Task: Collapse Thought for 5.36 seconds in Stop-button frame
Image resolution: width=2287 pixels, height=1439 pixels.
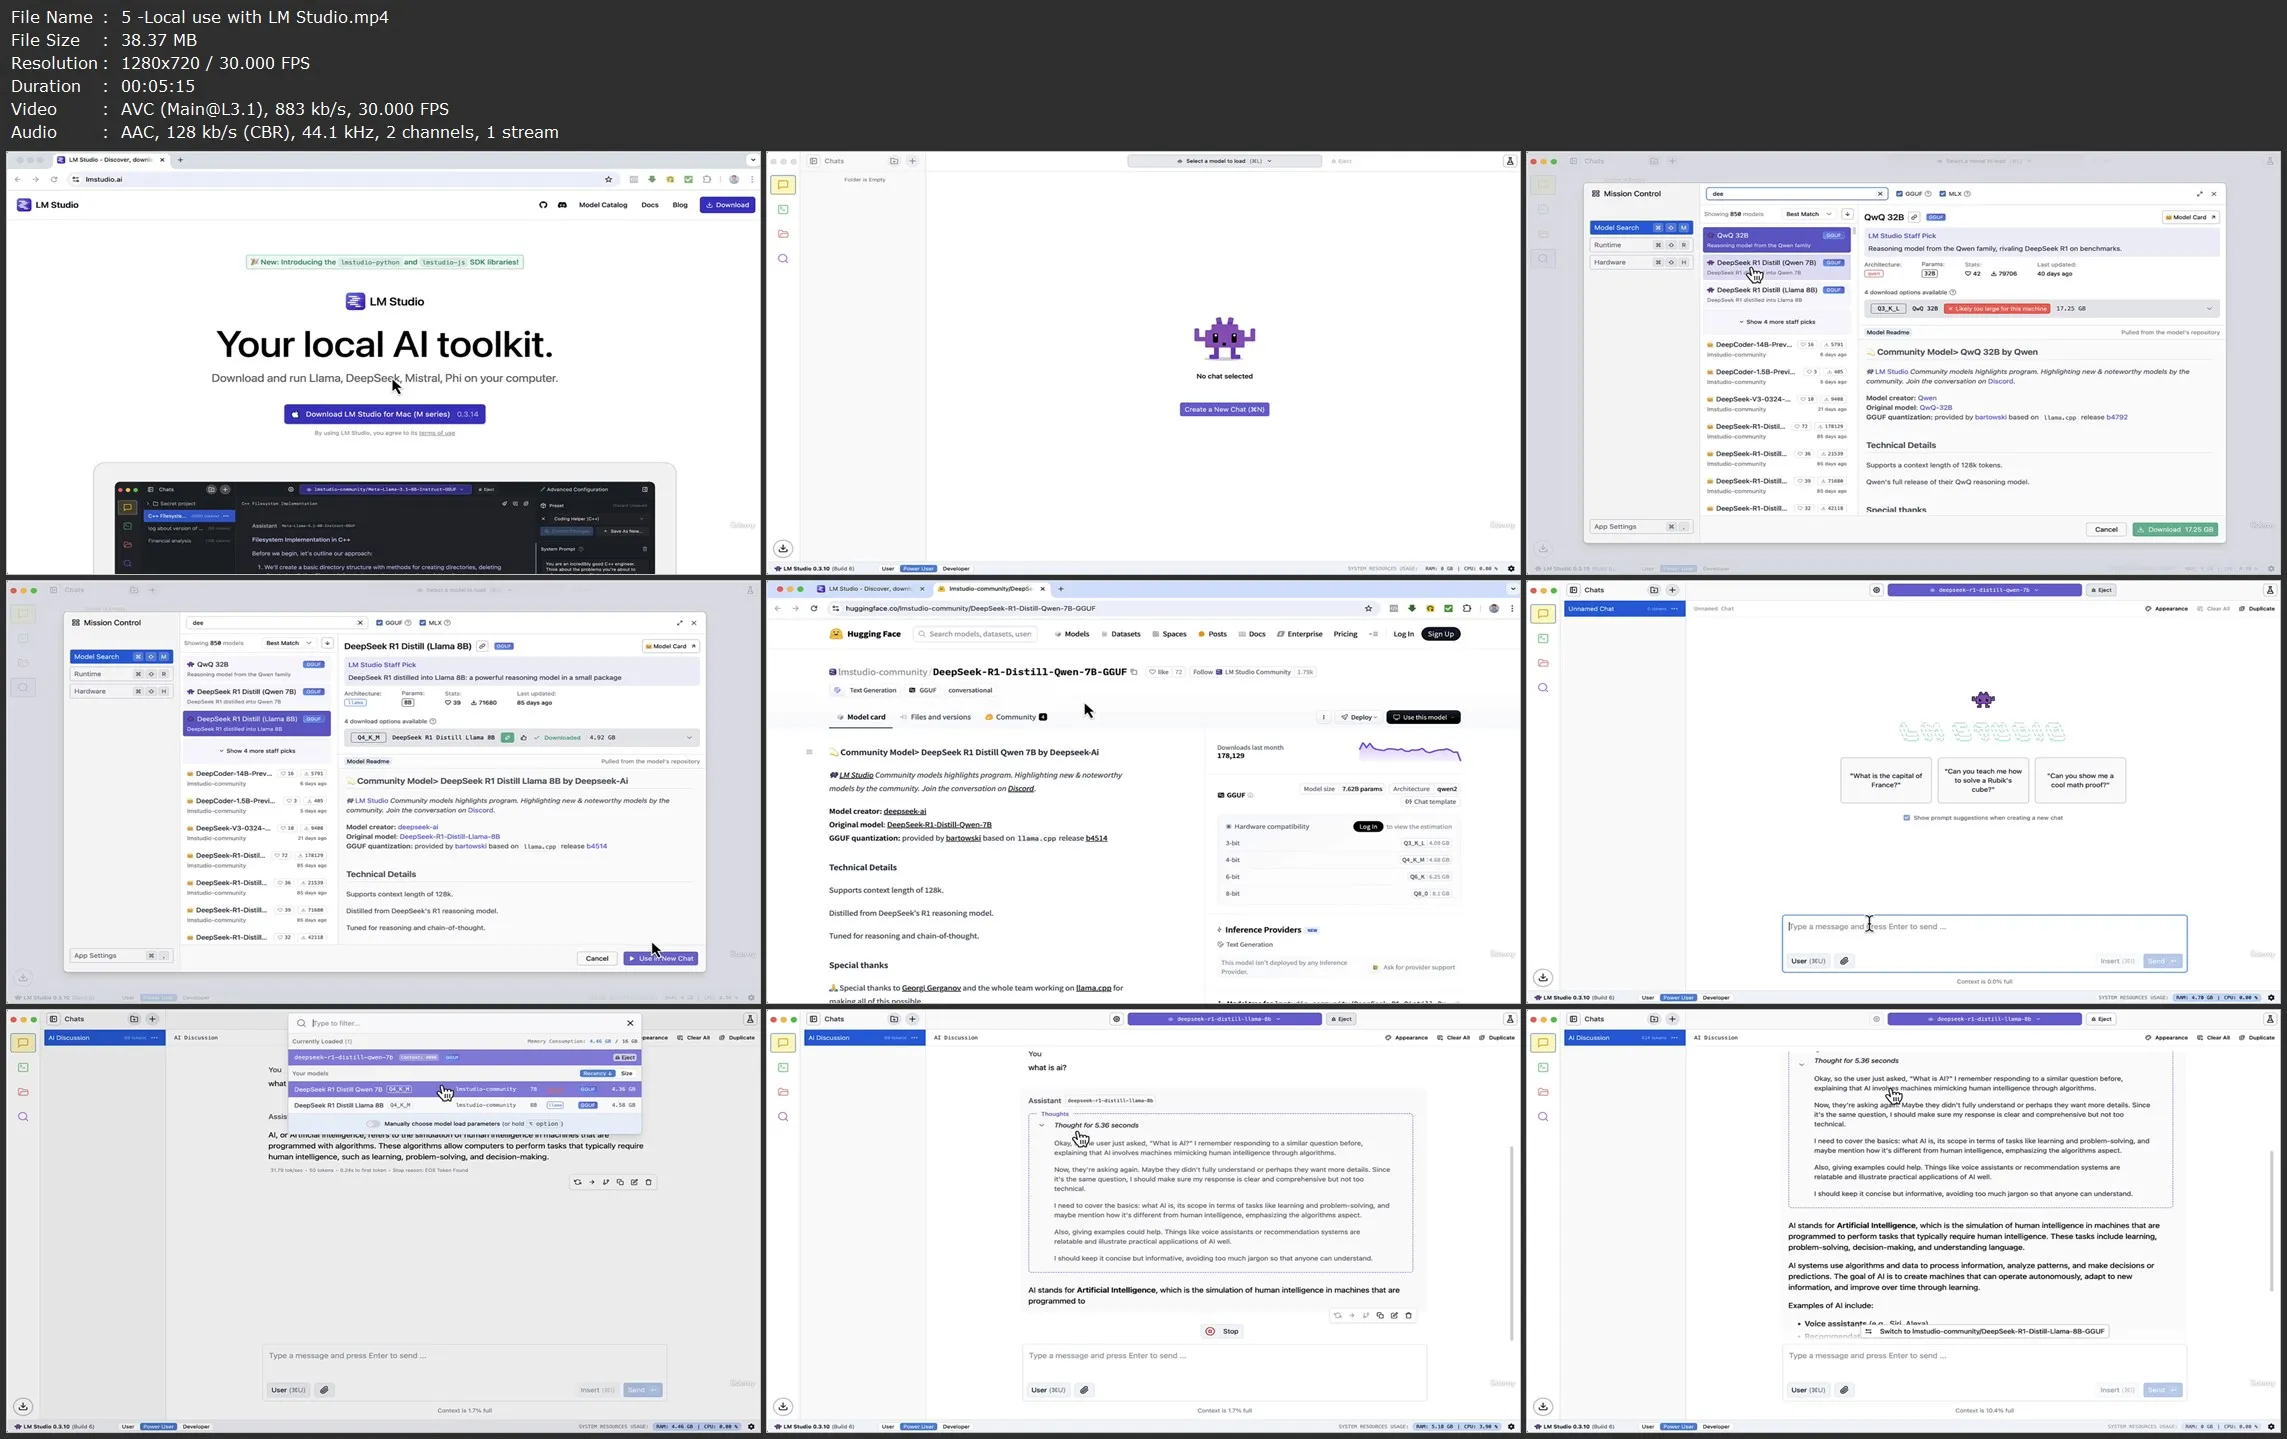Action: (x=1041, y=1125)
